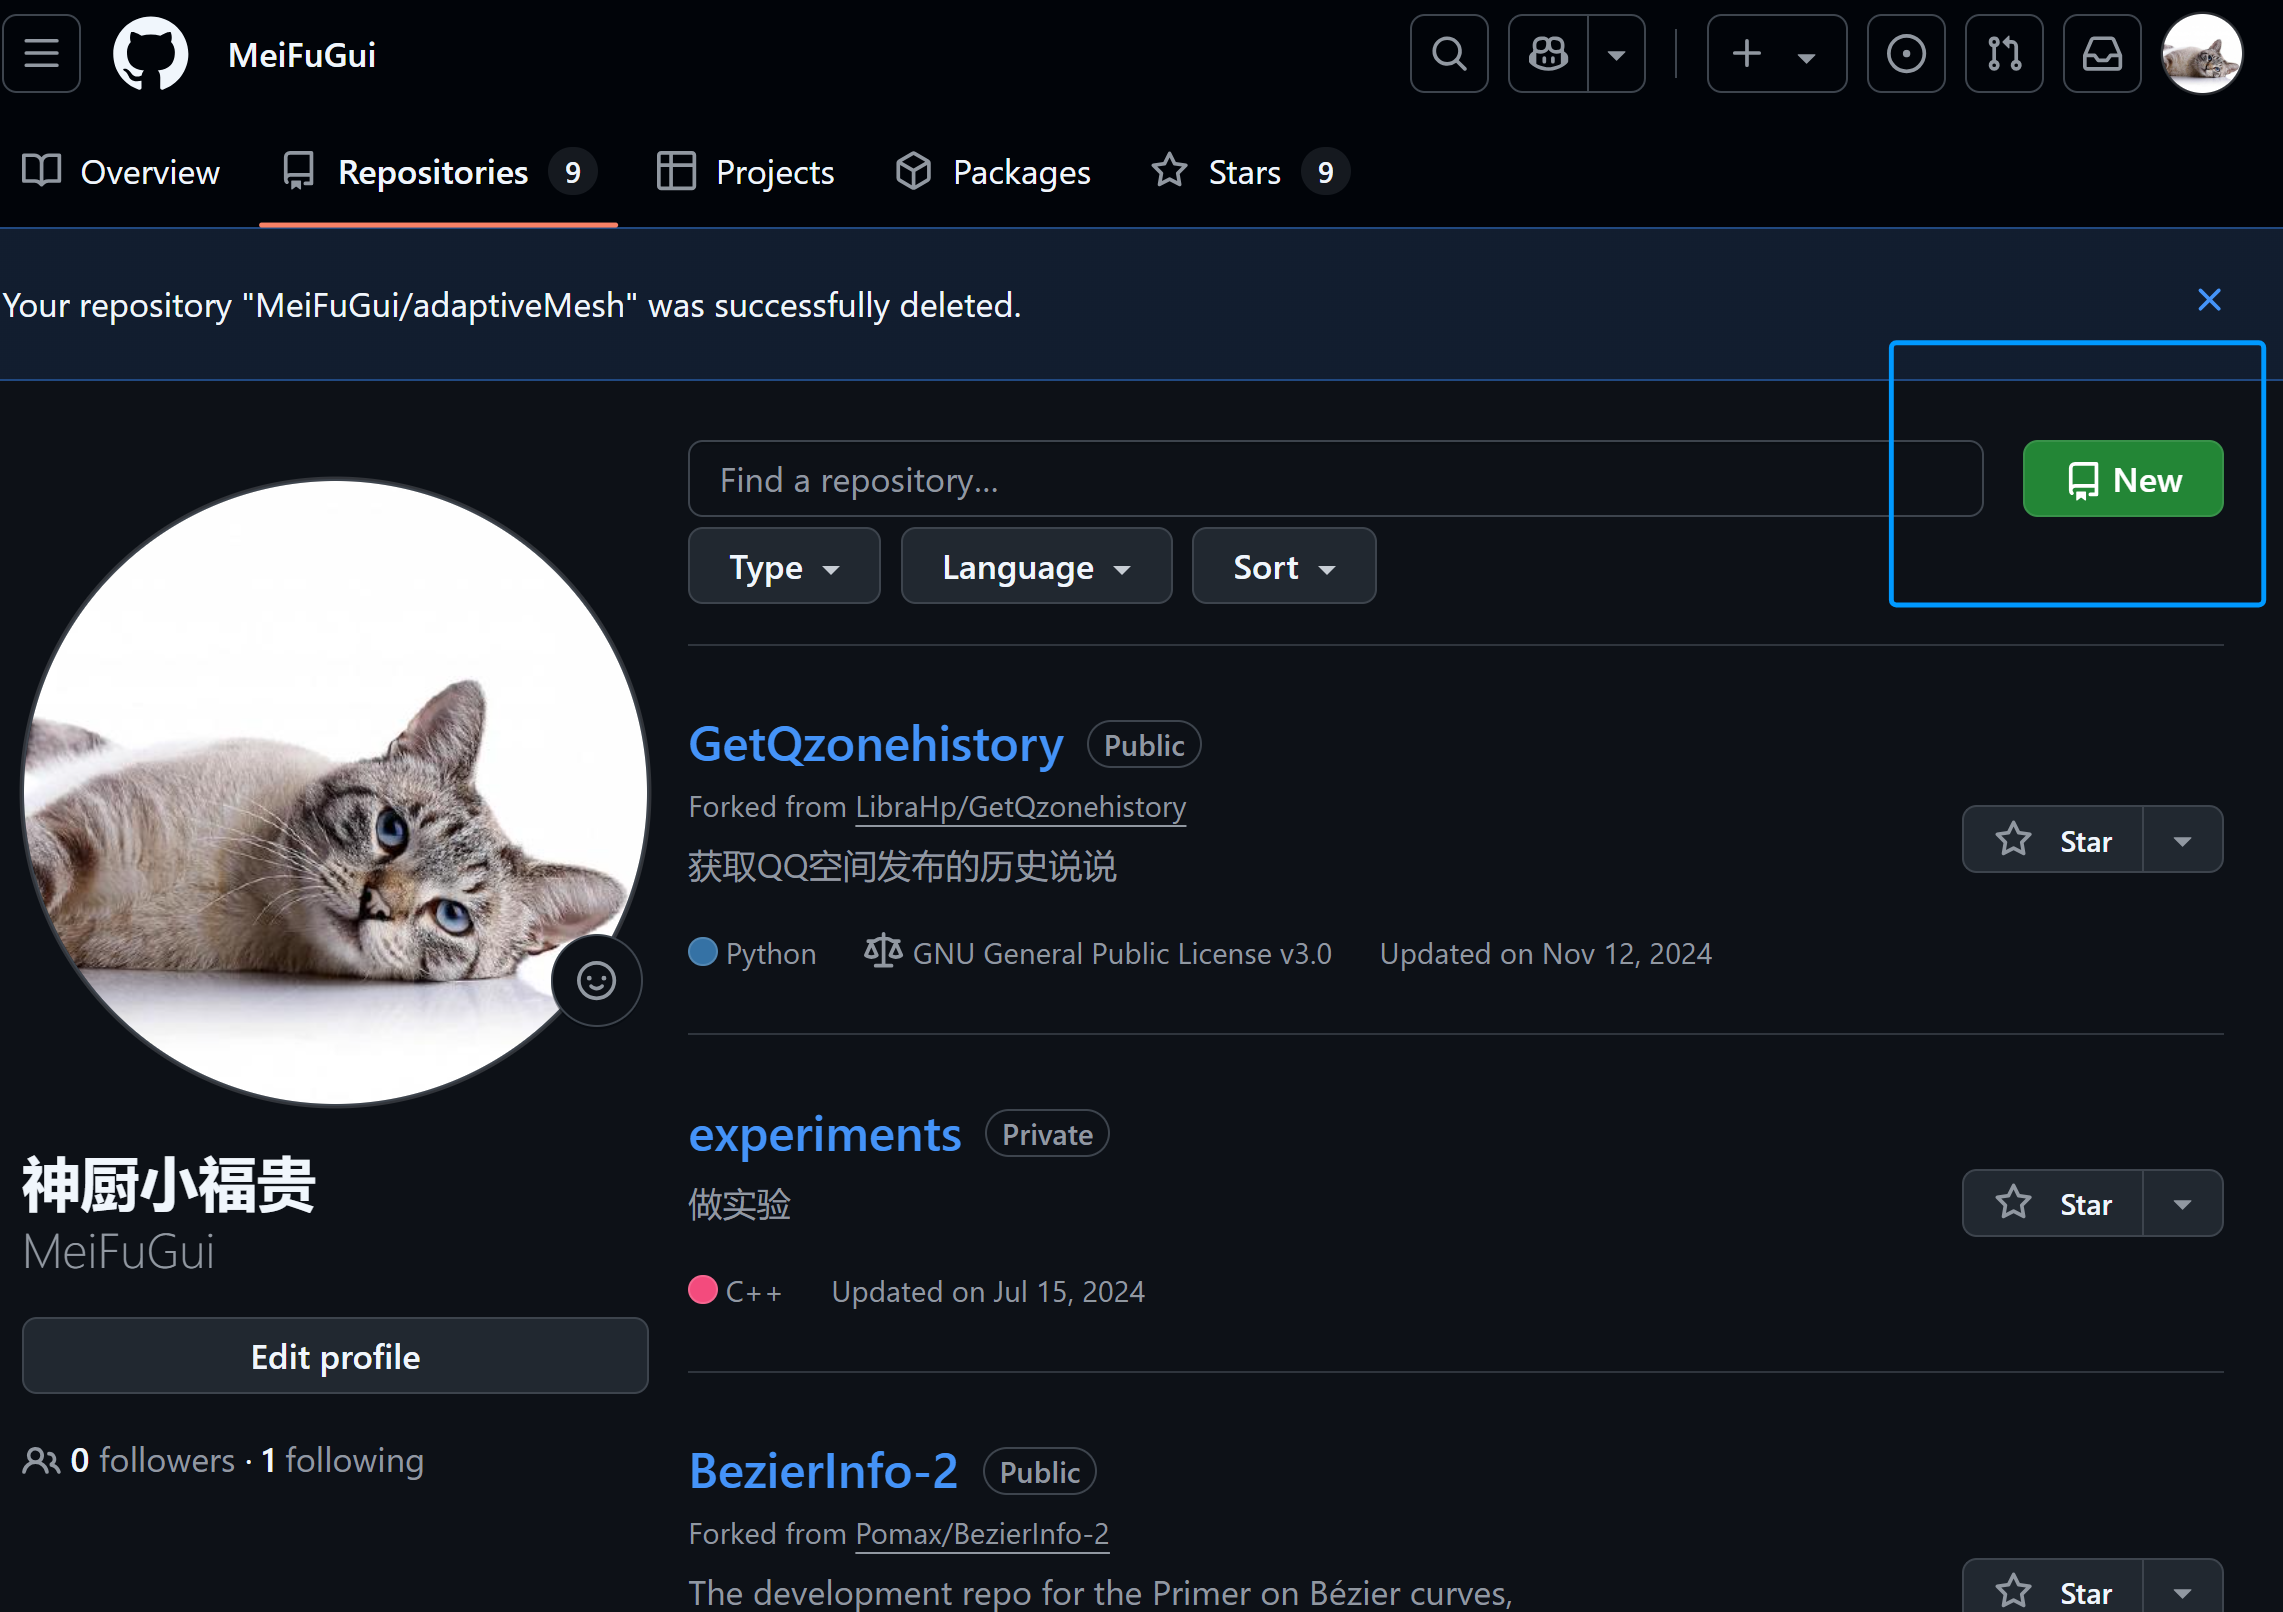Open the search magnifier icon
This screenshot has width=2283, height=1612.
[x=1448, y=54]
